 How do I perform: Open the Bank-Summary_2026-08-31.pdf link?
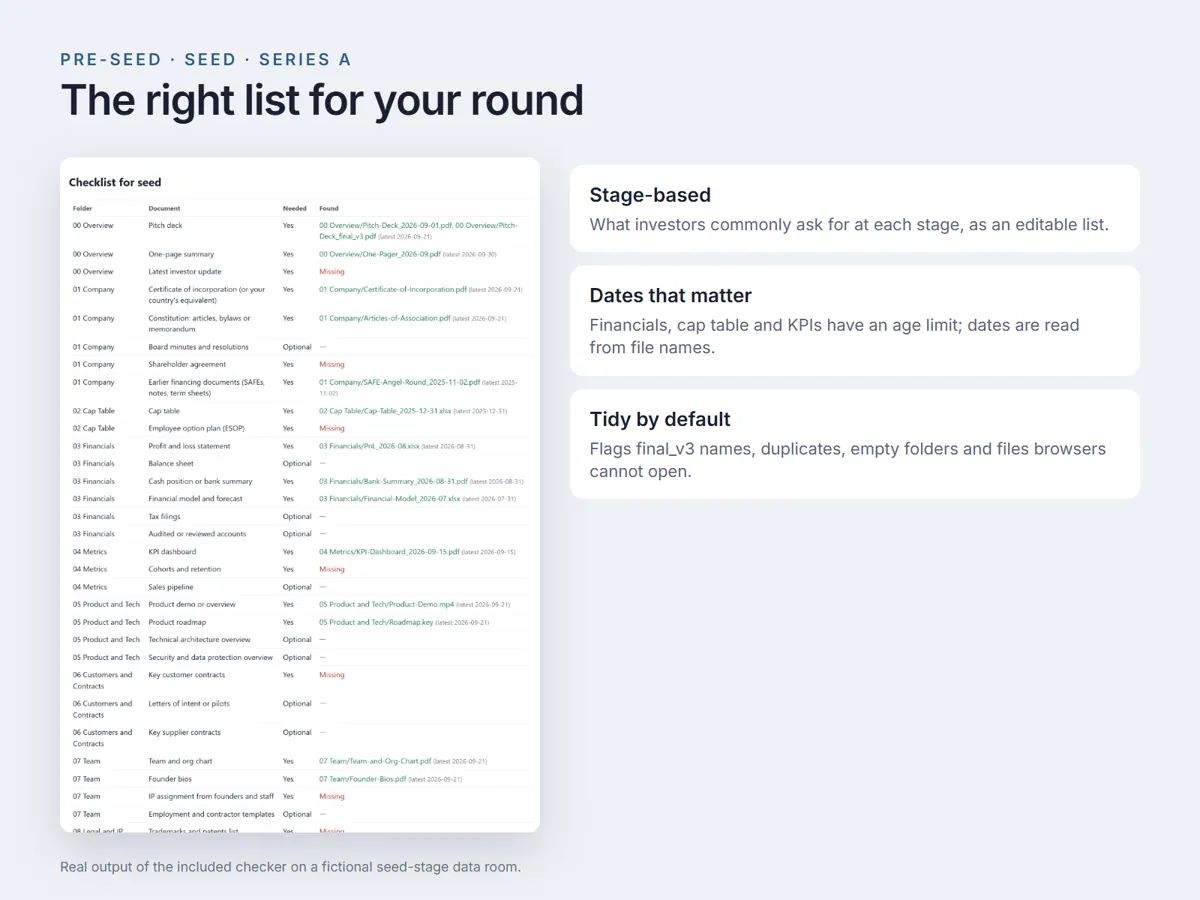[x=393, y=481]
